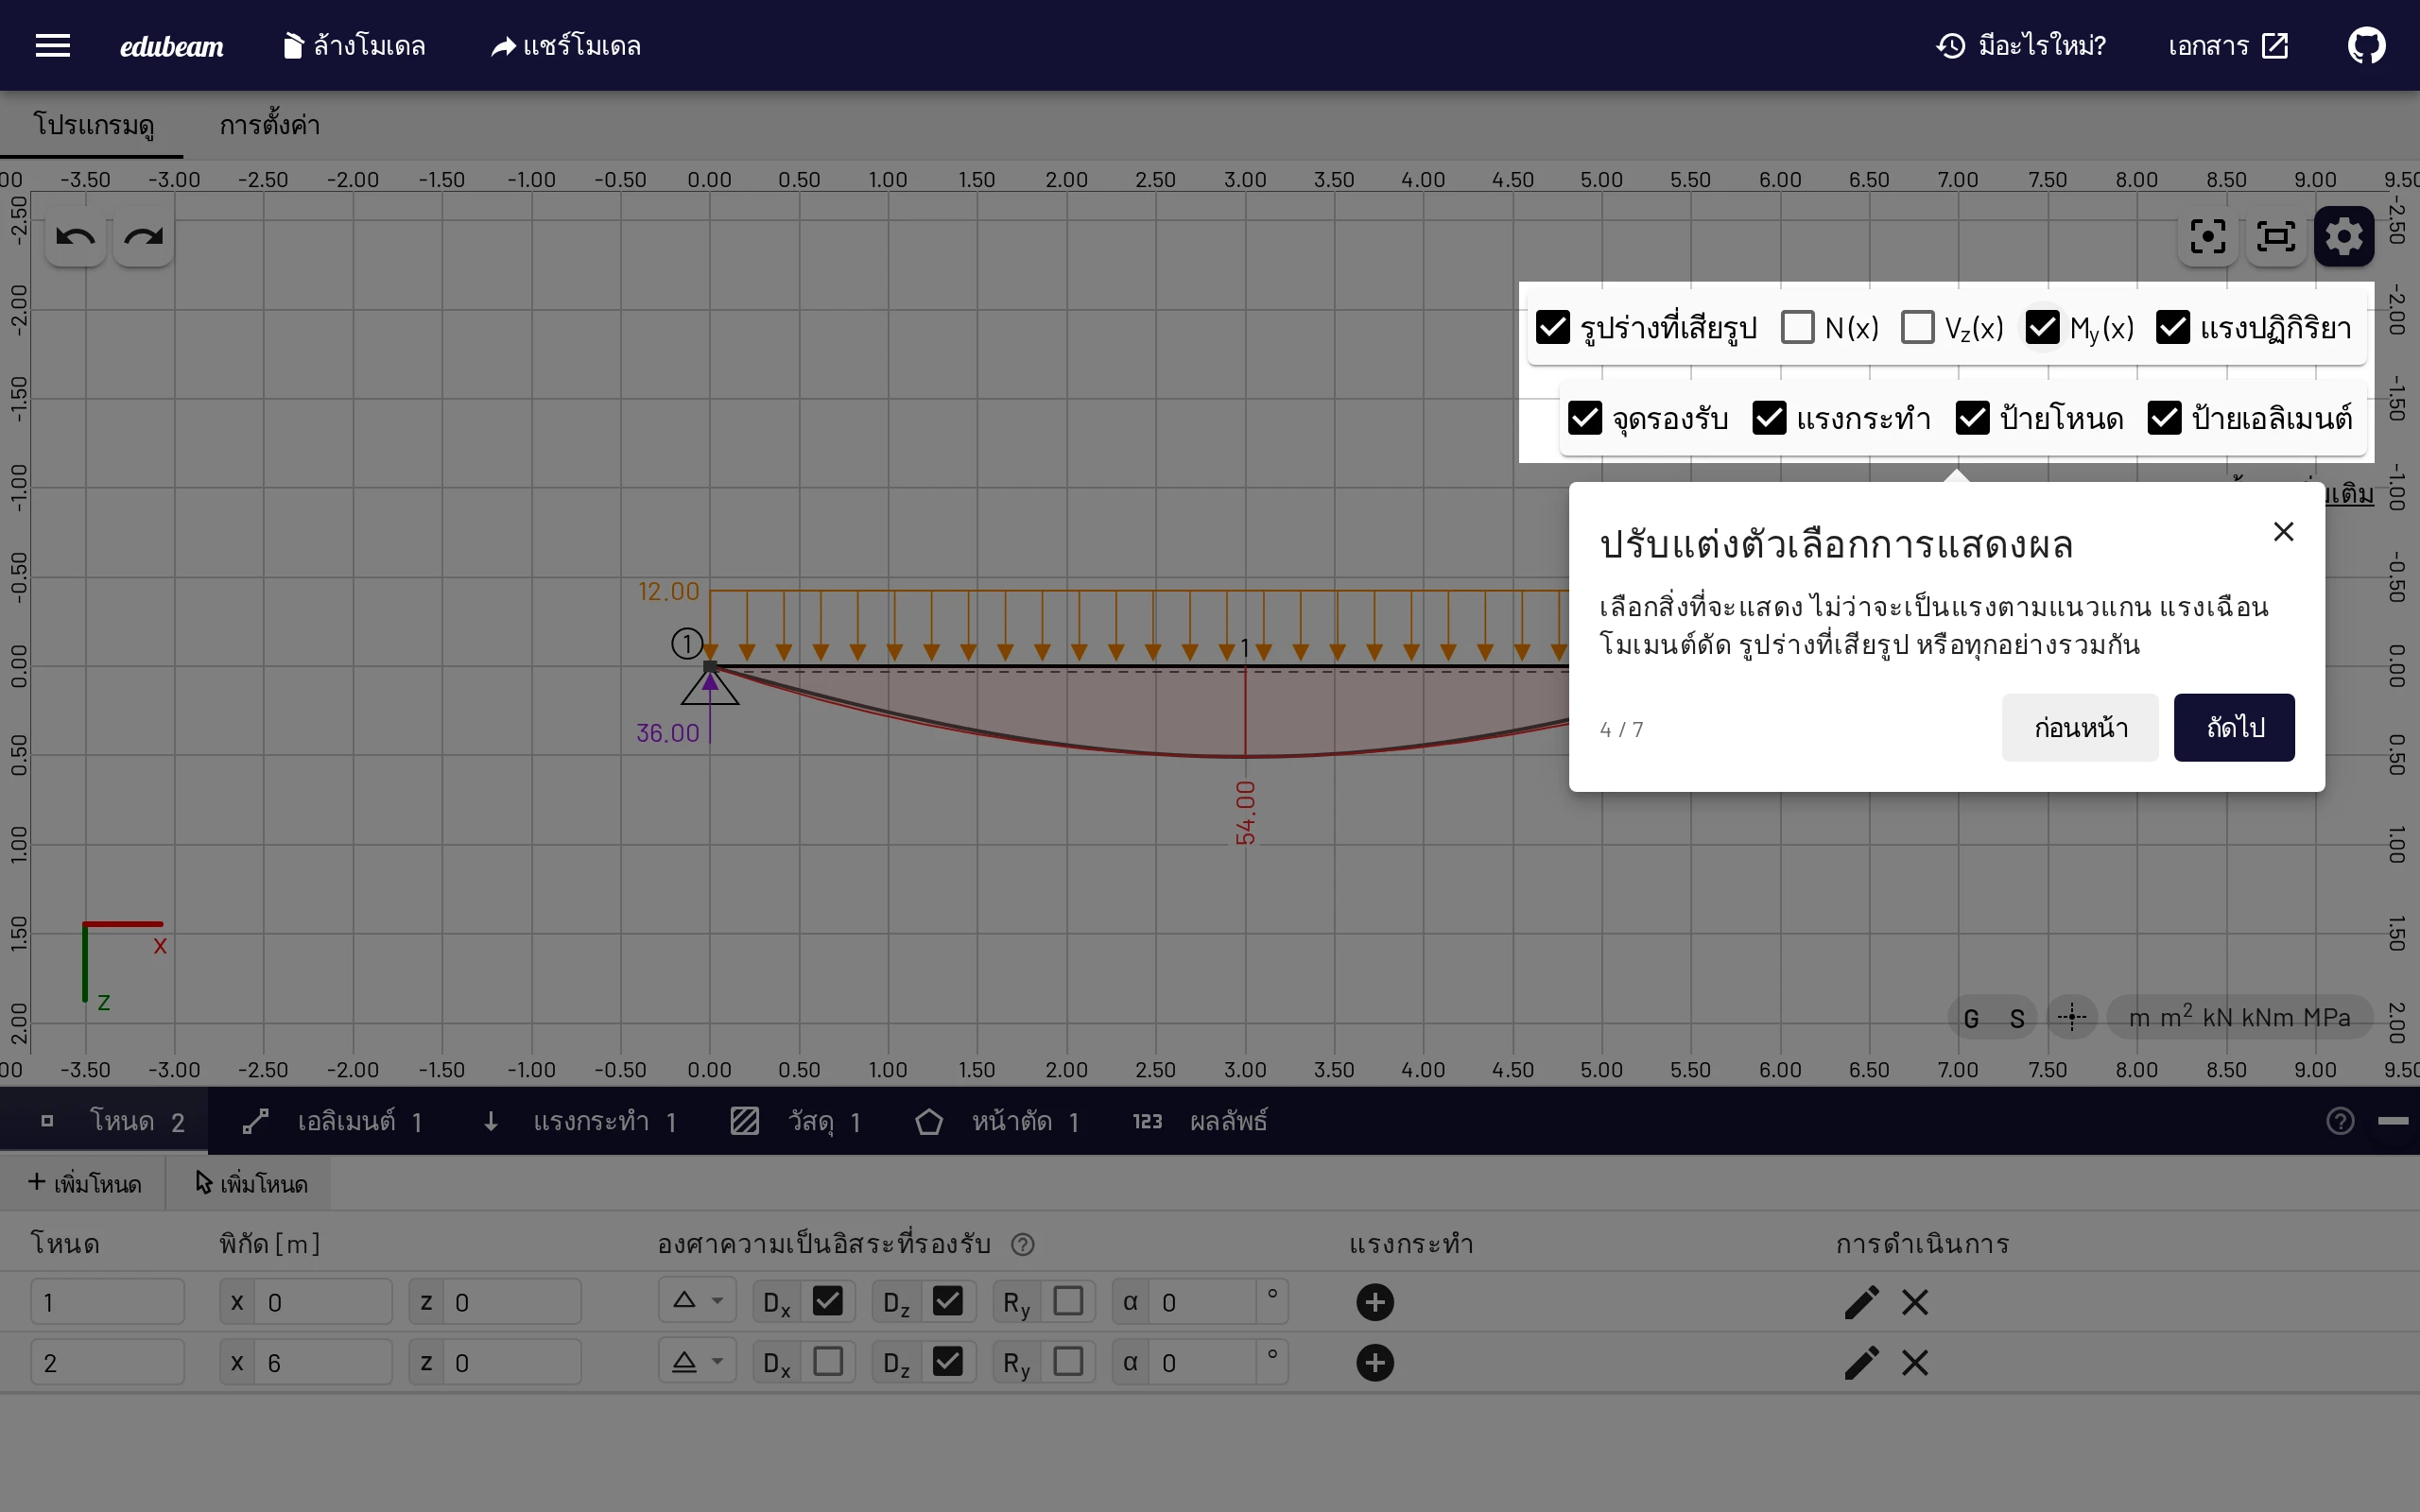
Task: Click the center view crosshair icon
Action: [2208, 237]
